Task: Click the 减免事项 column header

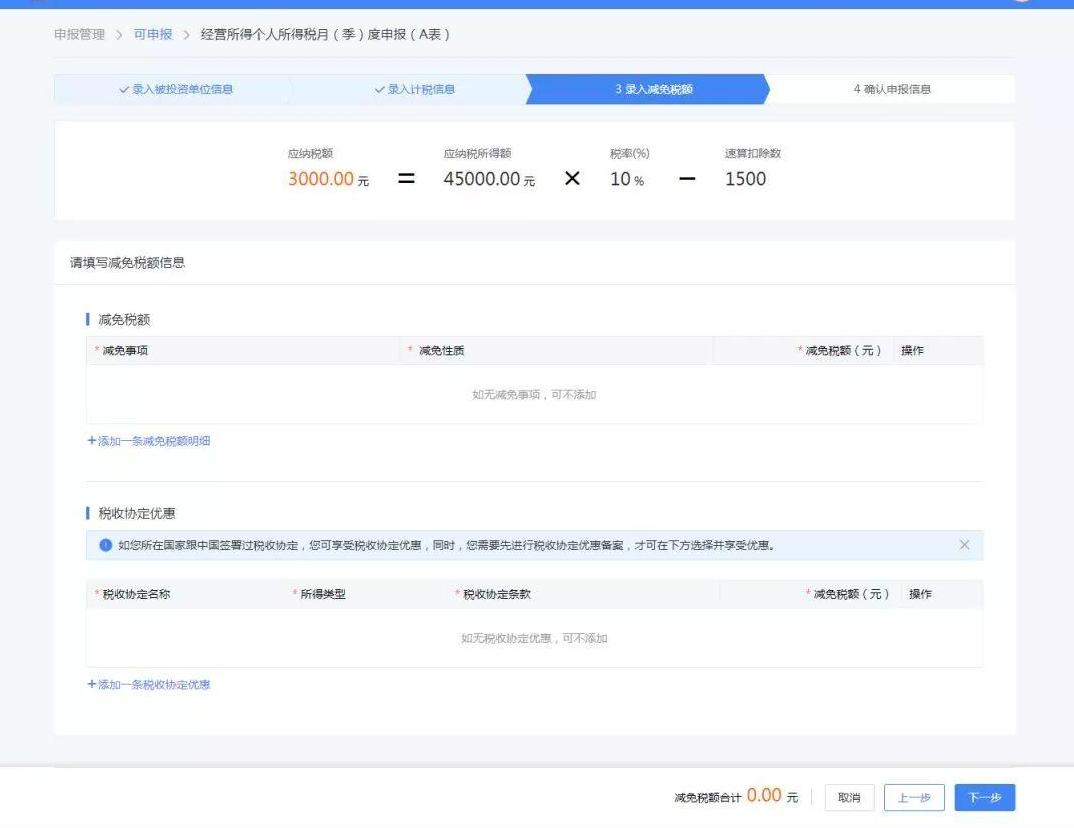Action: click(126, 350)
